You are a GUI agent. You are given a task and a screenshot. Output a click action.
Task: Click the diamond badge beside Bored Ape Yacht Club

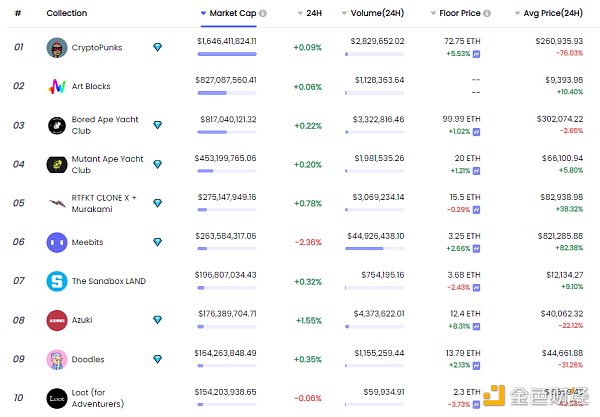coord(157,125)
